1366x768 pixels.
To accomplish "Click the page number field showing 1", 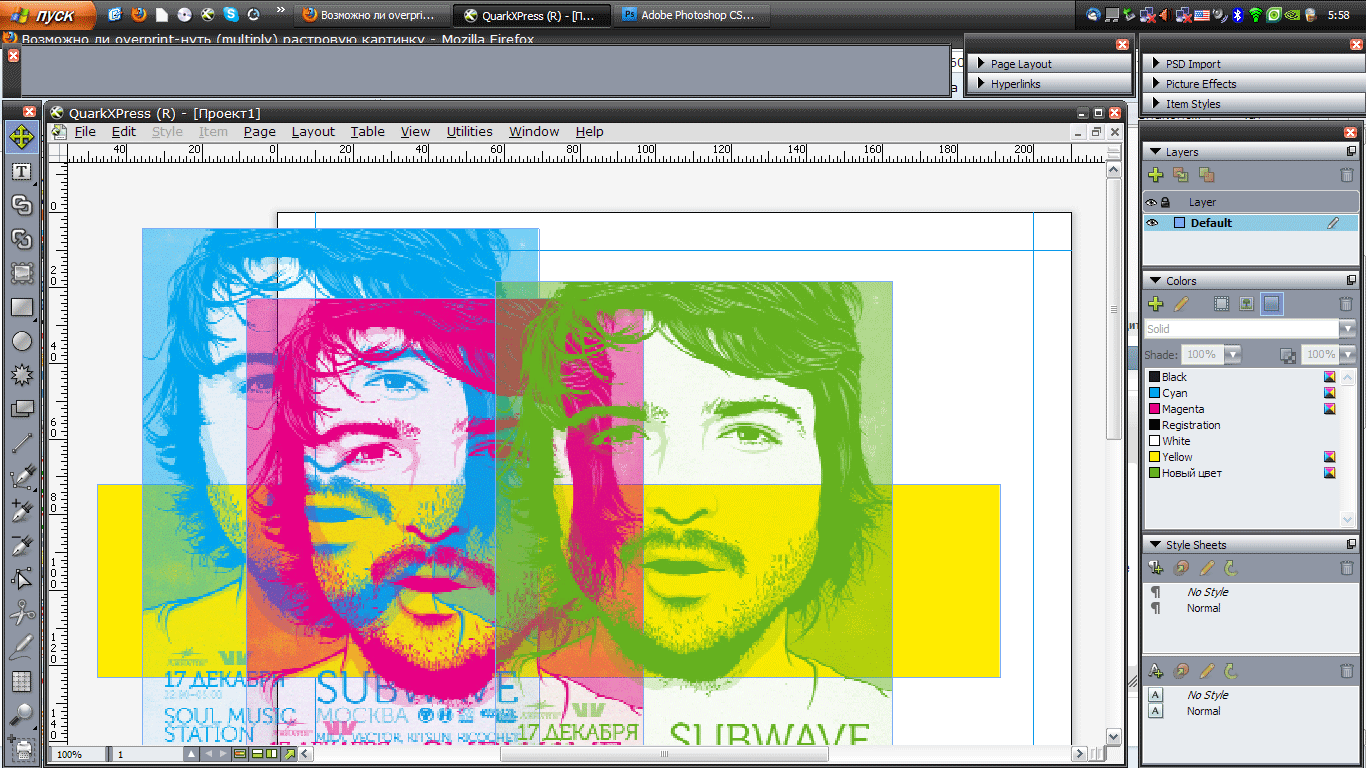I will coord(150,754).
